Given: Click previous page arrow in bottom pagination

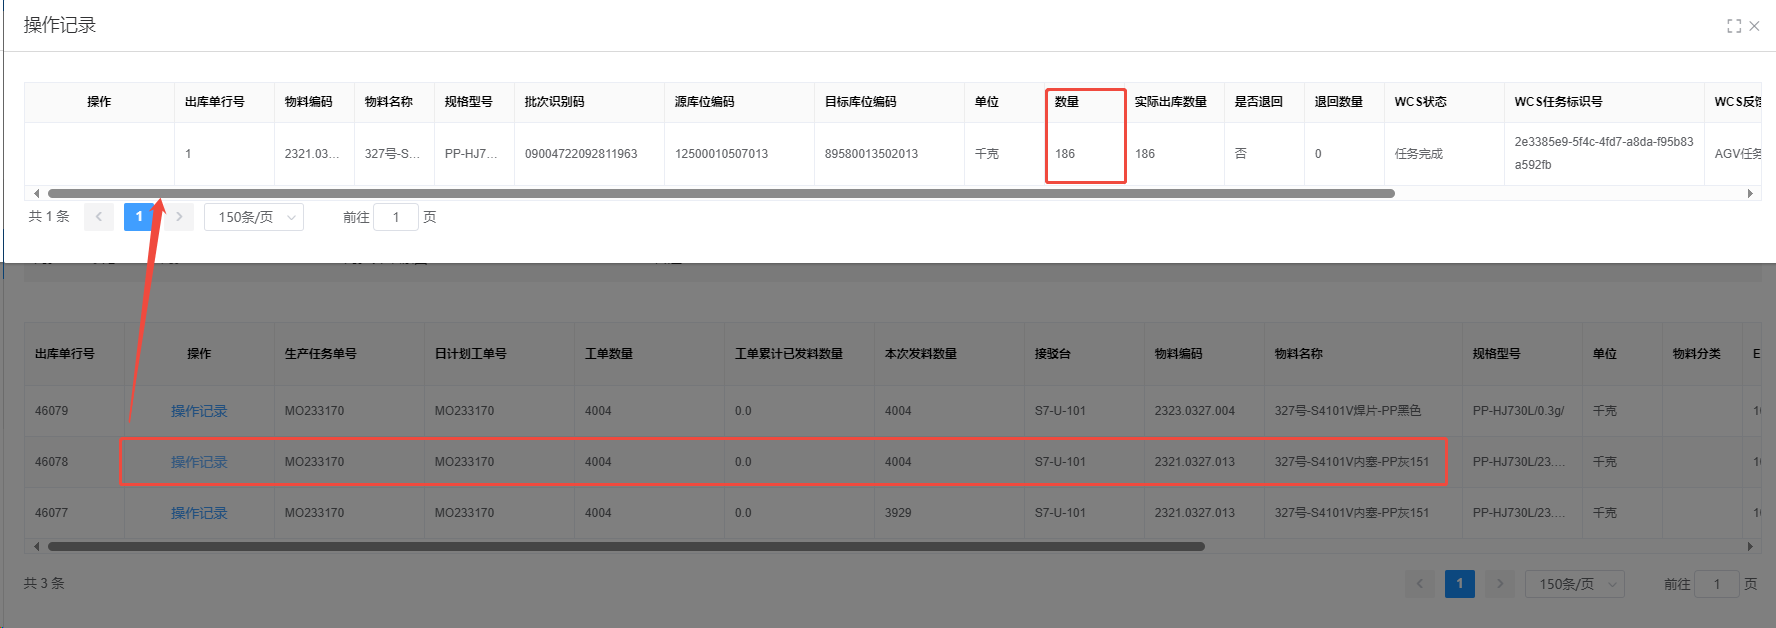Looking at the screenshot, I should pyautogui.click(x=1420, y=584).
